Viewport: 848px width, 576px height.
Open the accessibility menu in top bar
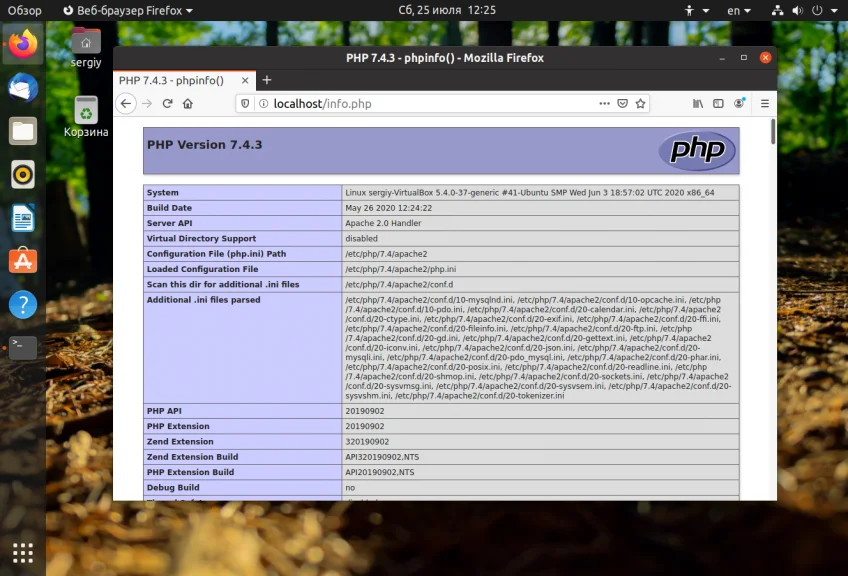pyautogui.click(x=697, y=10)
